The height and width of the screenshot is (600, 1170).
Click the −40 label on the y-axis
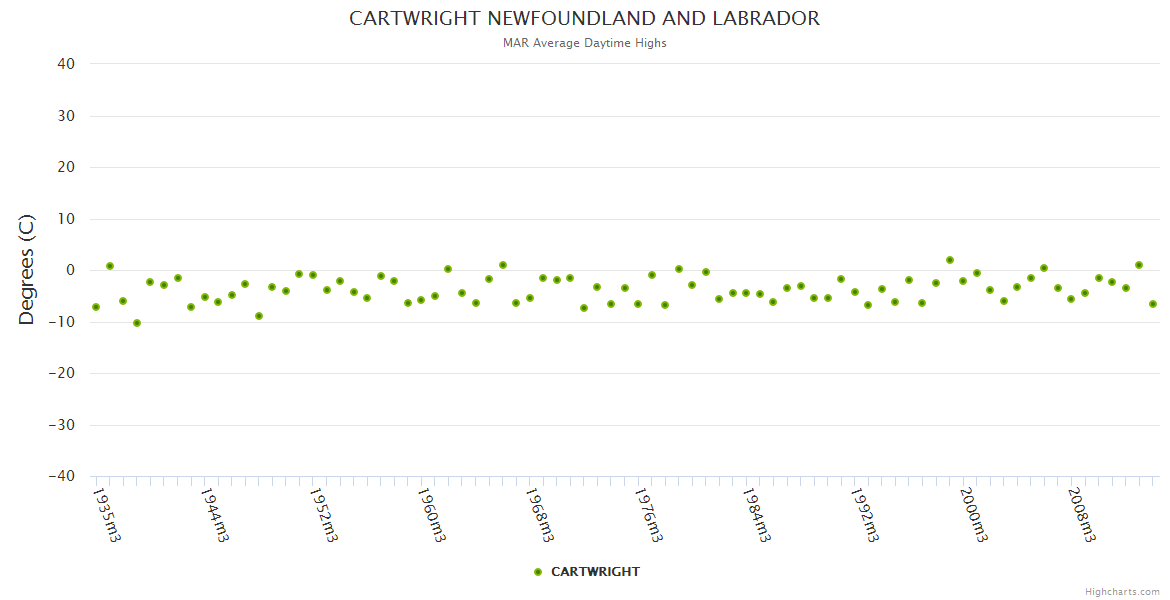pos(61,477)
